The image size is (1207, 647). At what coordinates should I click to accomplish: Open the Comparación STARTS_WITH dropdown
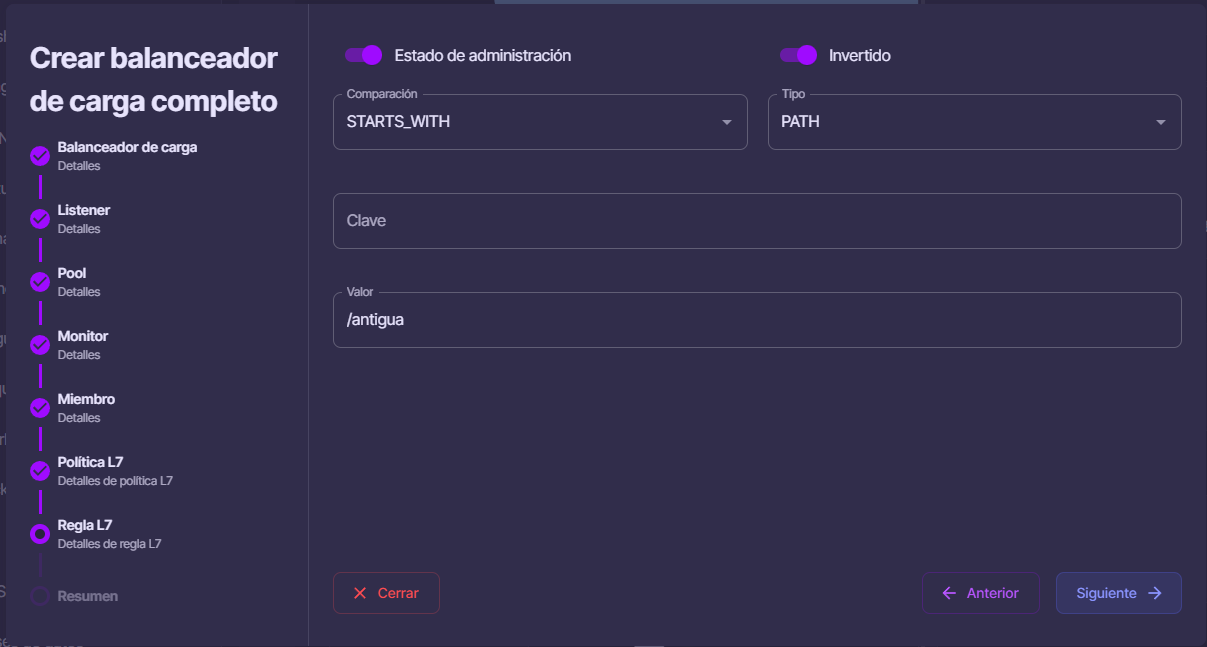click(x=540, y=122)
